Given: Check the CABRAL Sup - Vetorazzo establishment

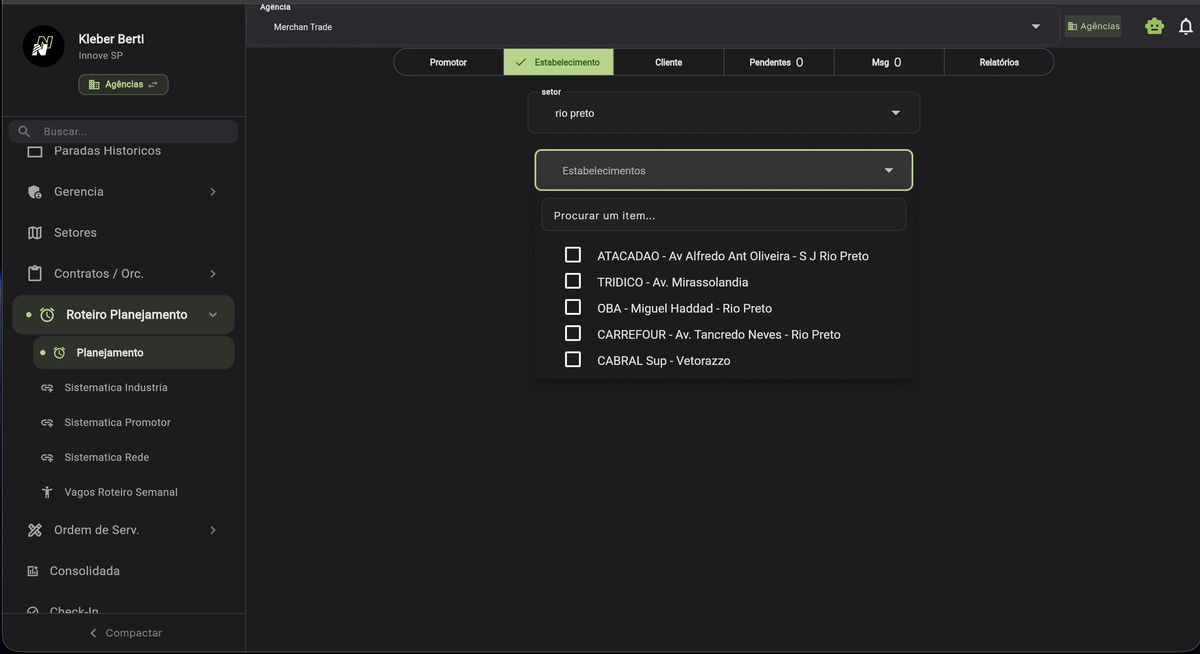Looking at the screenshot, I should click(x=572, y=358).
